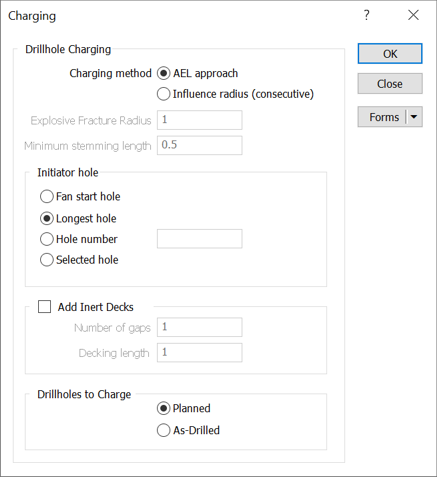Image resolution: width=437 pixels, height=477 pixels.
Task: Click the Close button
Action: [x=390, y=84]
